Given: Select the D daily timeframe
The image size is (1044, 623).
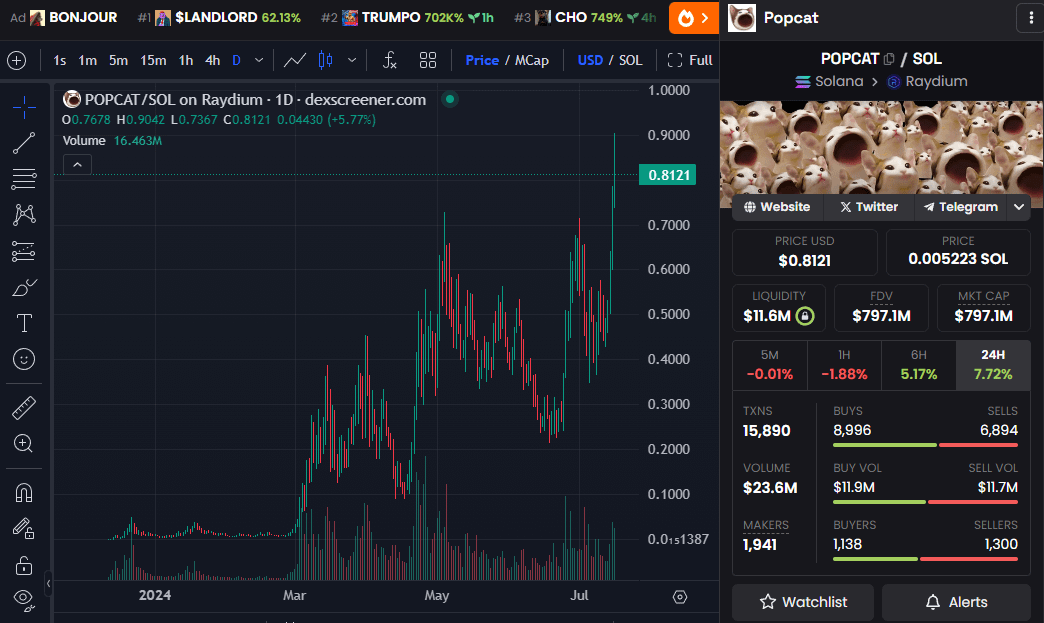Looking at the screenshot, I should coord(236,61).
